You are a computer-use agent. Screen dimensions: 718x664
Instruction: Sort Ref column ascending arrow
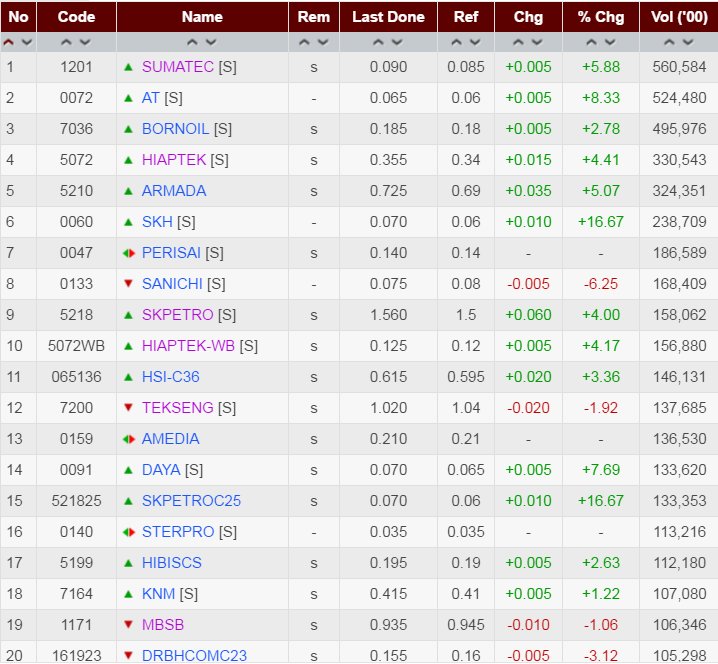pos(456,43)
